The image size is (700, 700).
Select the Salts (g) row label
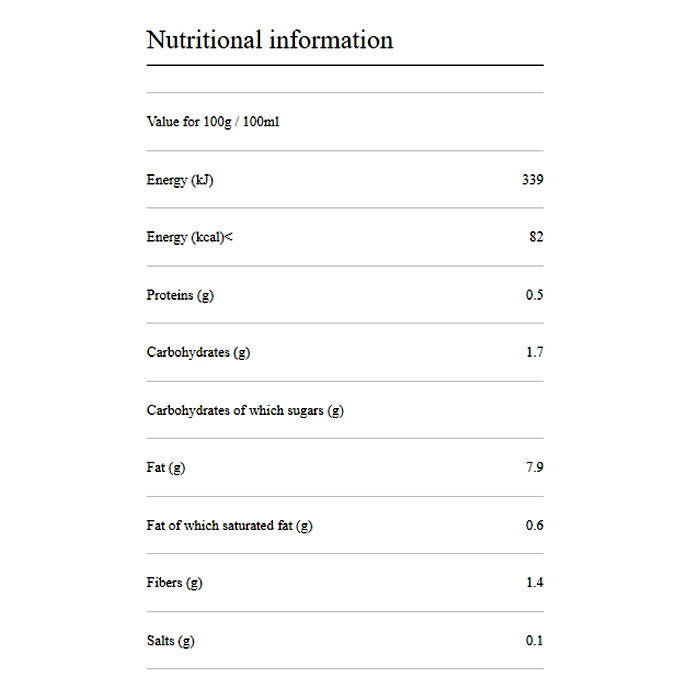coord(170,640)
